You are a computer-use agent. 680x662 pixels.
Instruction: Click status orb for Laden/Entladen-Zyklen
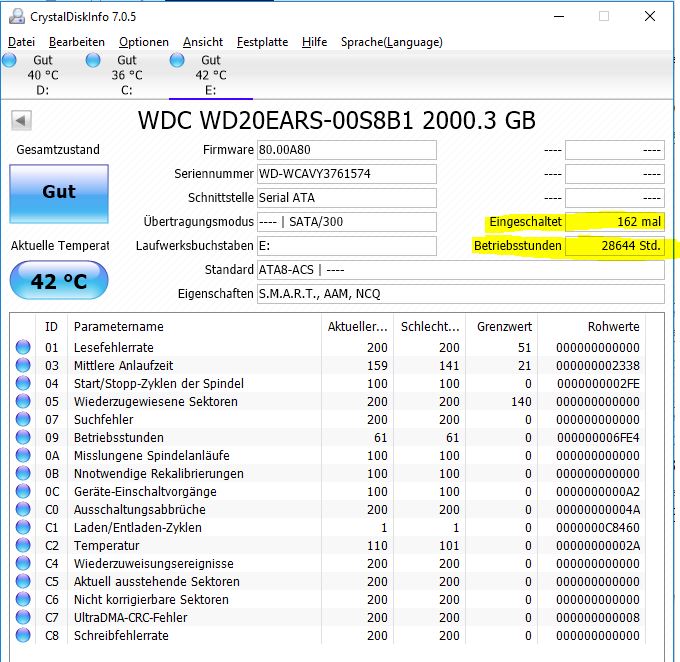coord(23,527)
